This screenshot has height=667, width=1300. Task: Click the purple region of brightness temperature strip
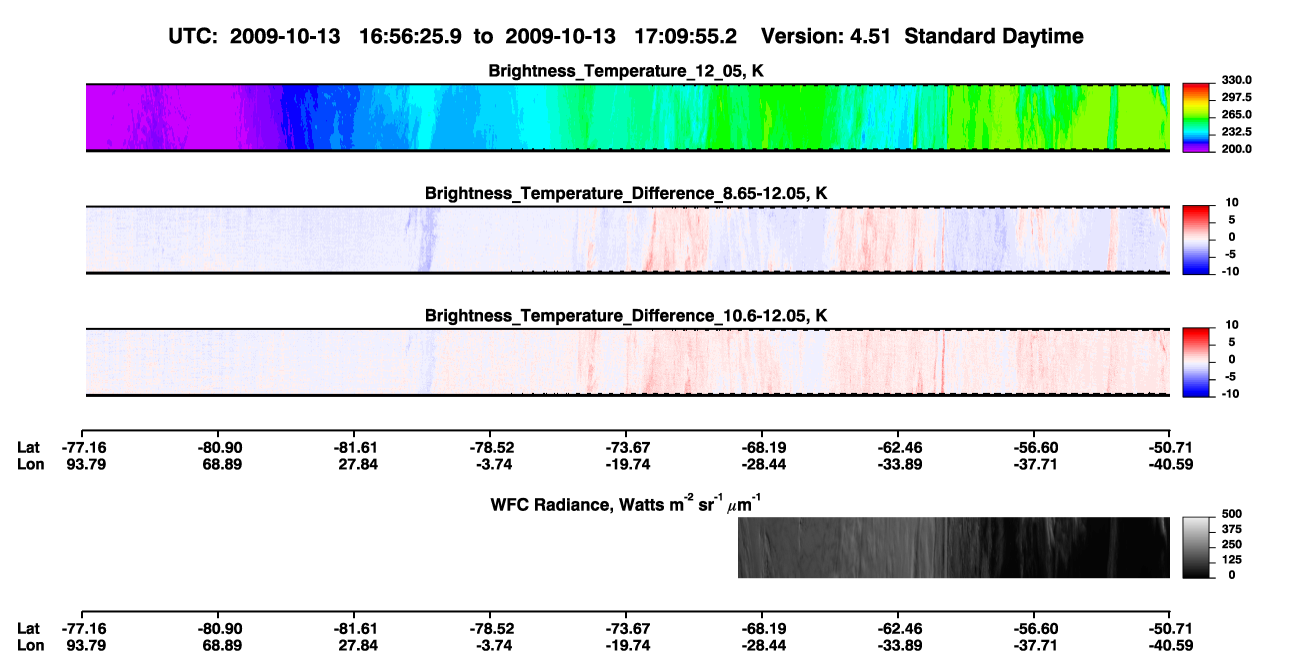(x=160, y=118)
